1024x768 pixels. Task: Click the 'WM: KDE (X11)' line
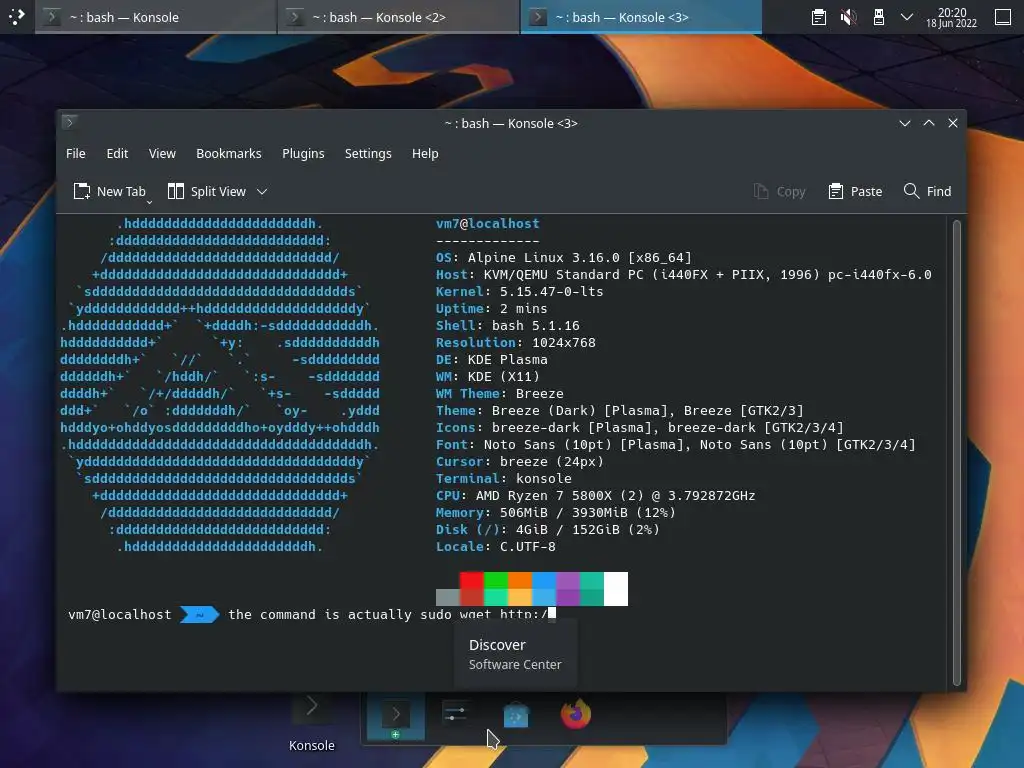(x=488, y=376)
